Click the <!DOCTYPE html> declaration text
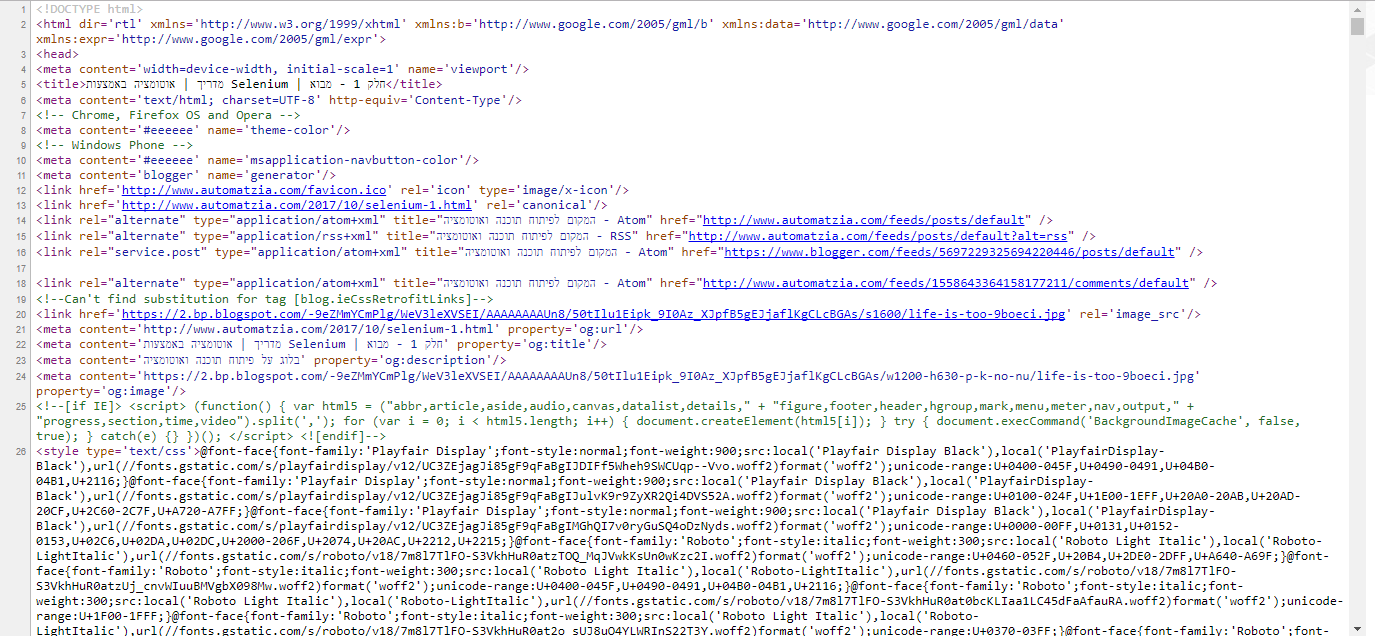Viewport: 1375px width, 636px height. [x=89, y=9]
